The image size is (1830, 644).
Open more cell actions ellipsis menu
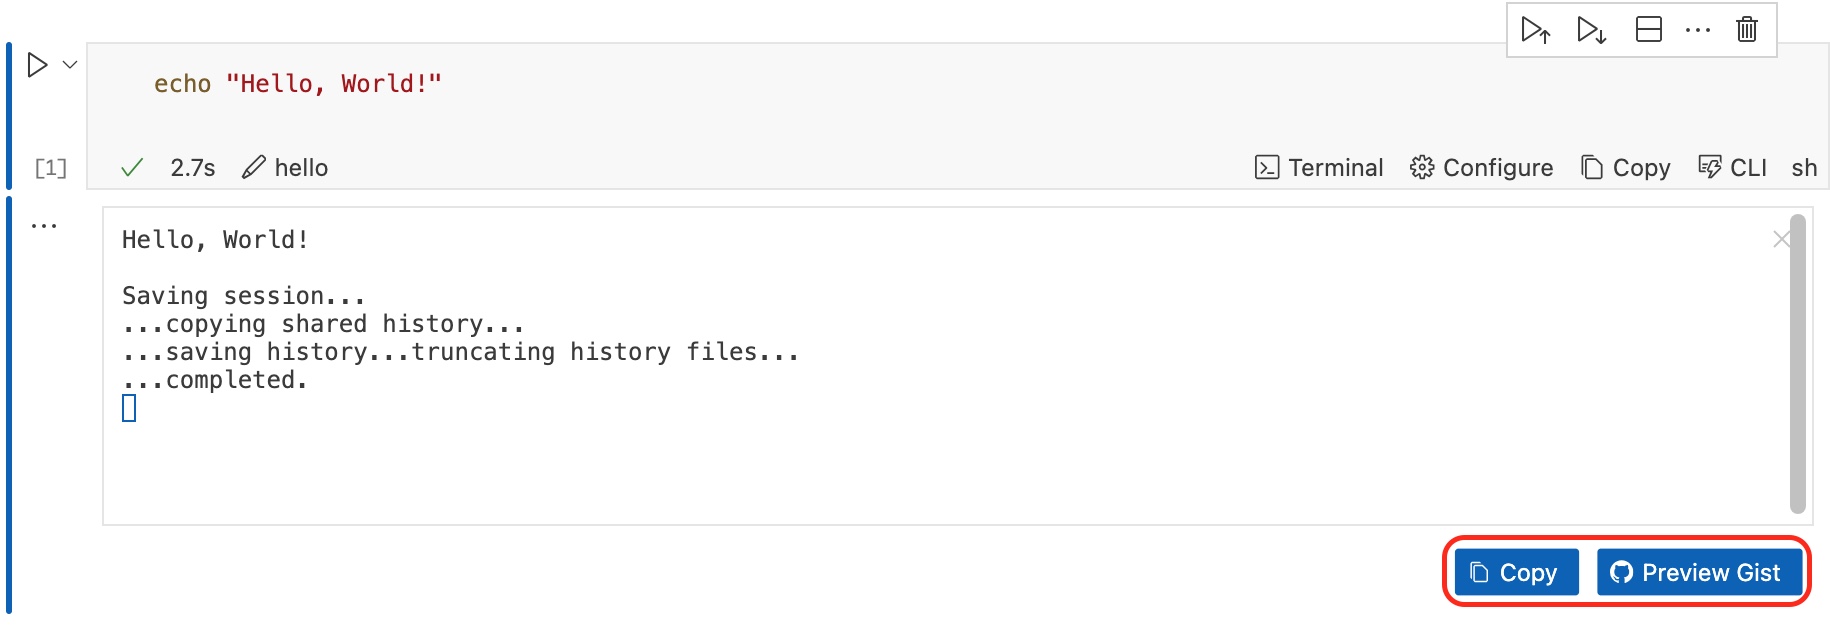pyautogui.click(x=1698, y=30)
